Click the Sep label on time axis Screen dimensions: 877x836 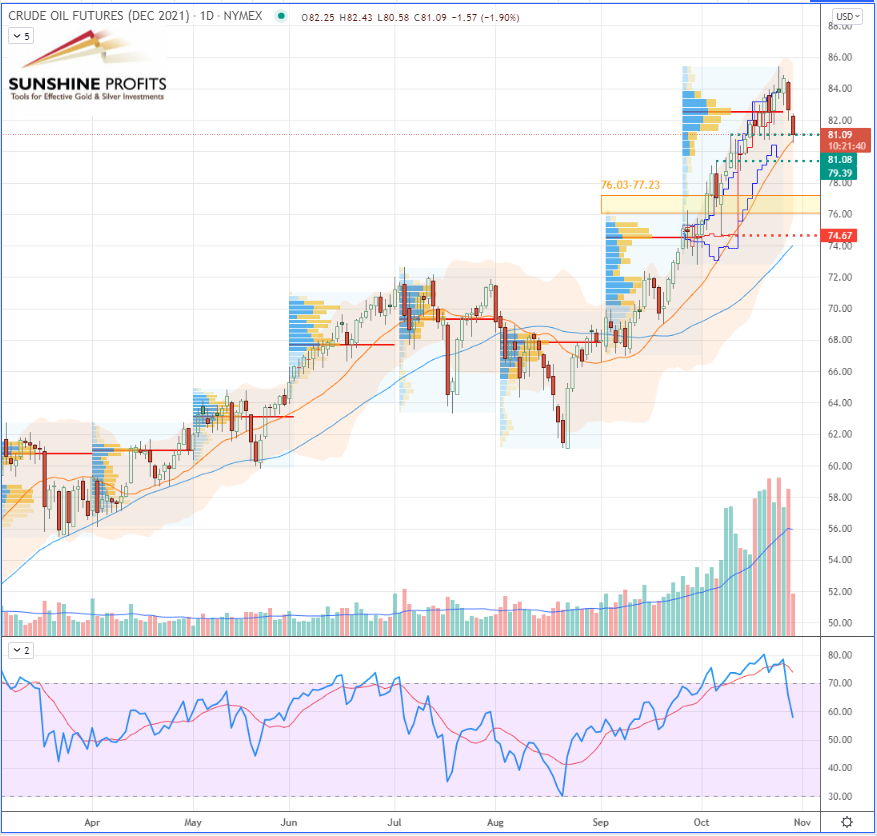click(601, 823)
